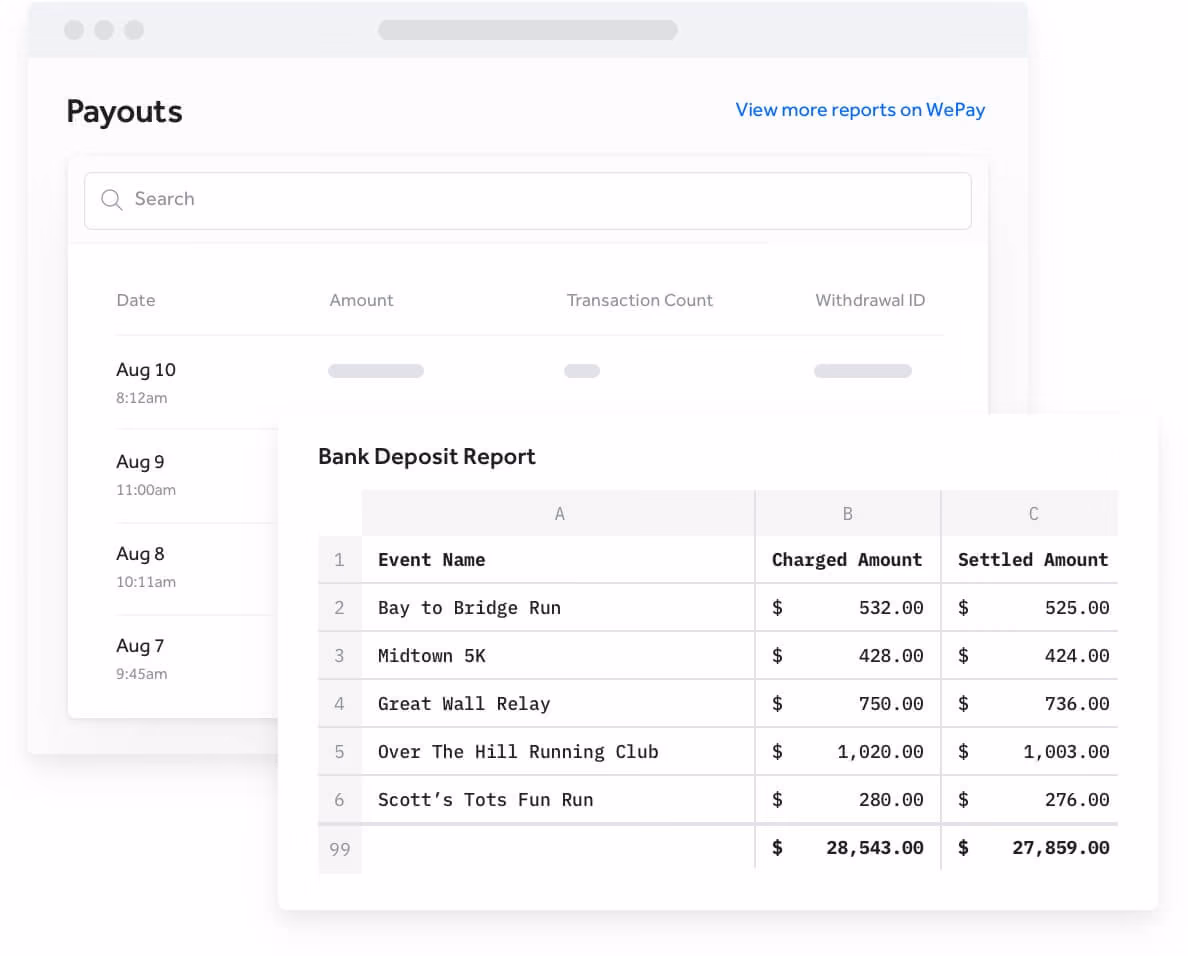The width and height of the screenshot is (1188, 956).
Task: Click the Withdrawal ID column header
Action: [x=870, y=300]
